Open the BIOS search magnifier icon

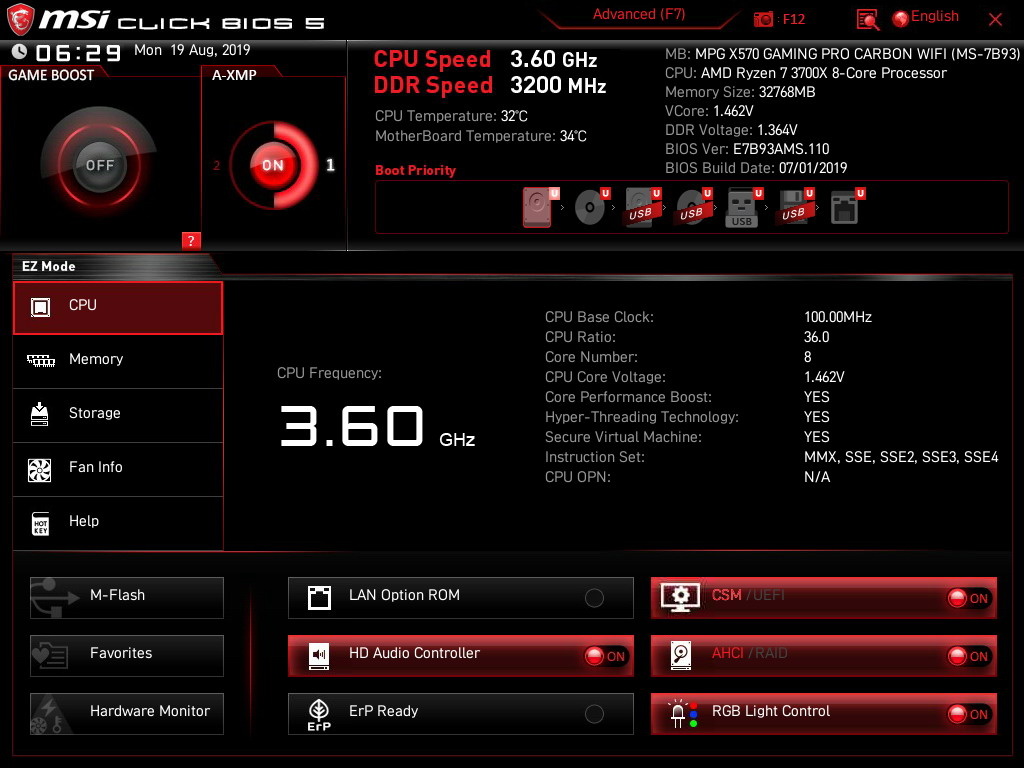867,20
